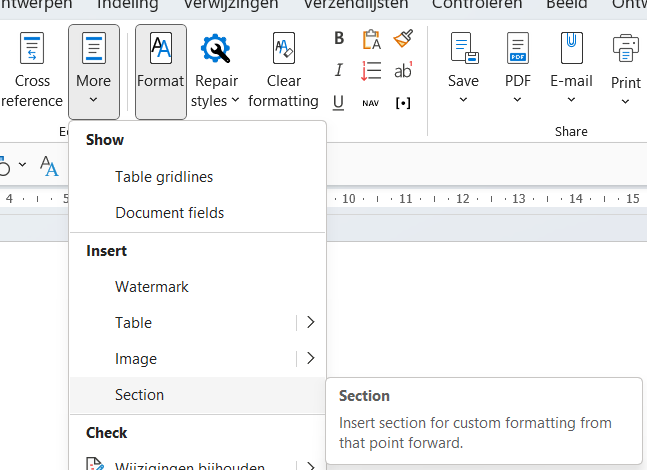Open the Save dropdown
647x470 pixels.
pyautogui.click(x=463, y=71)
